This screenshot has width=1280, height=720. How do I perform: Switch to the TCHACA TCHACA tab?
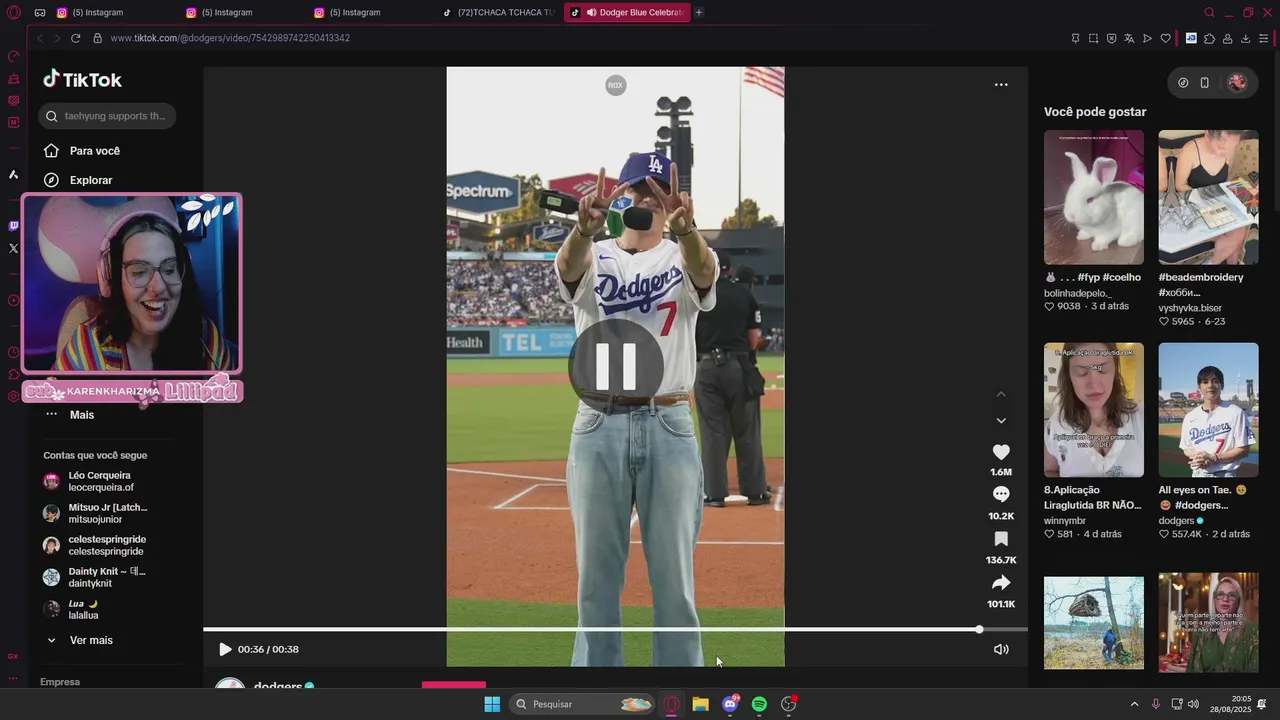click(499, 12)
